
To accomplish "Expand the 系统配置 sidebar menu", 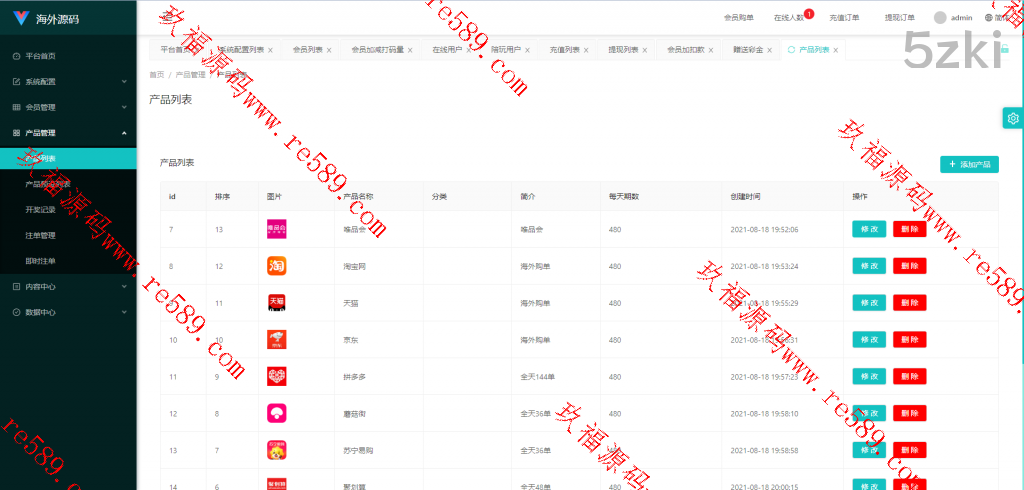I will point(68,81).
